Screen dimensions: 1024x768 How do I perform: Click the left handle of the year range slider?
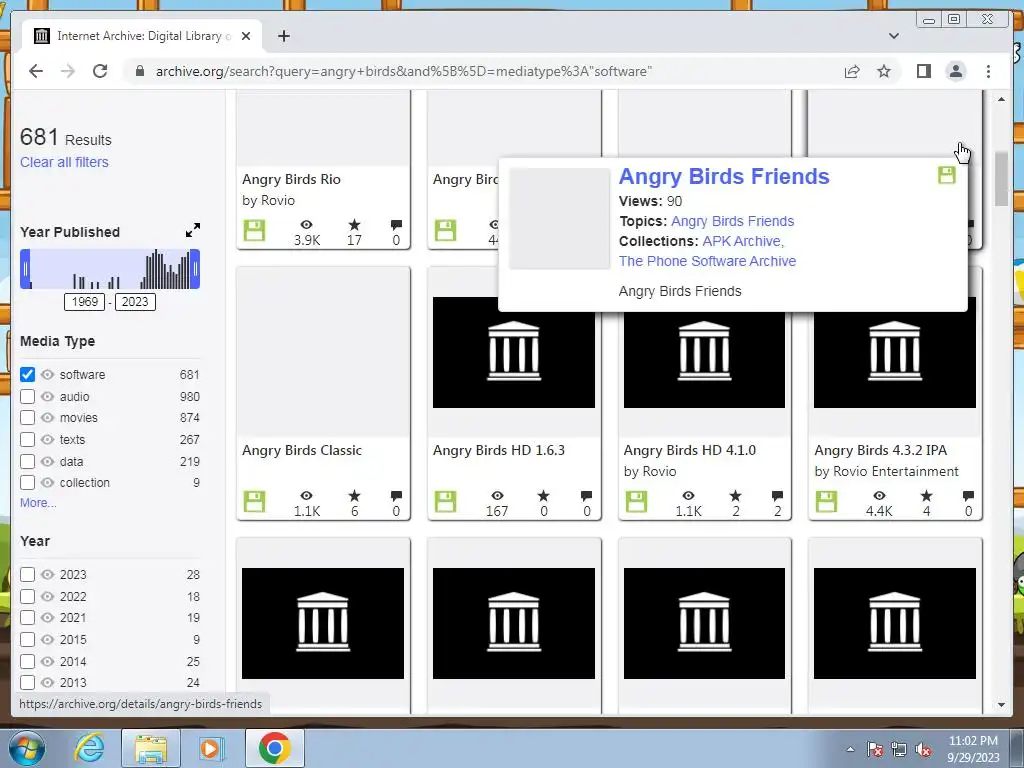25,269
